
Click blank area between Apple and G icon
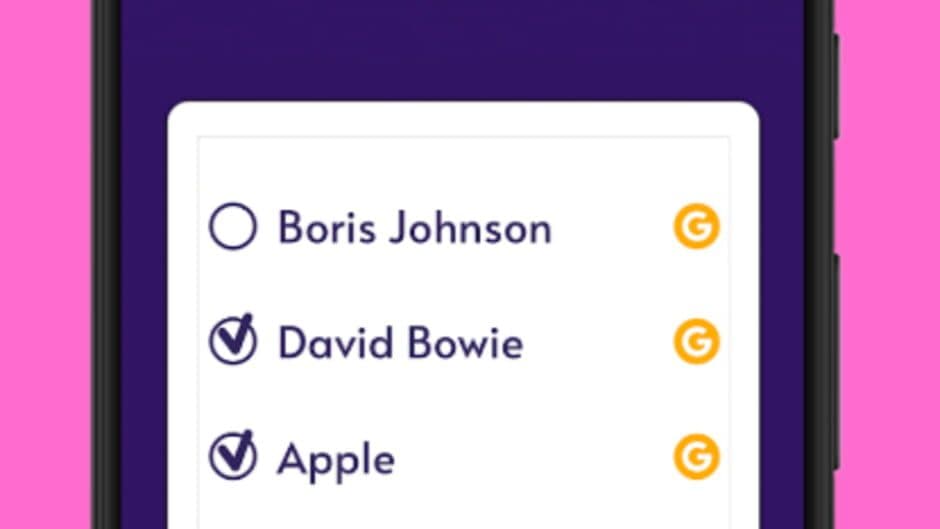(534, 457)
